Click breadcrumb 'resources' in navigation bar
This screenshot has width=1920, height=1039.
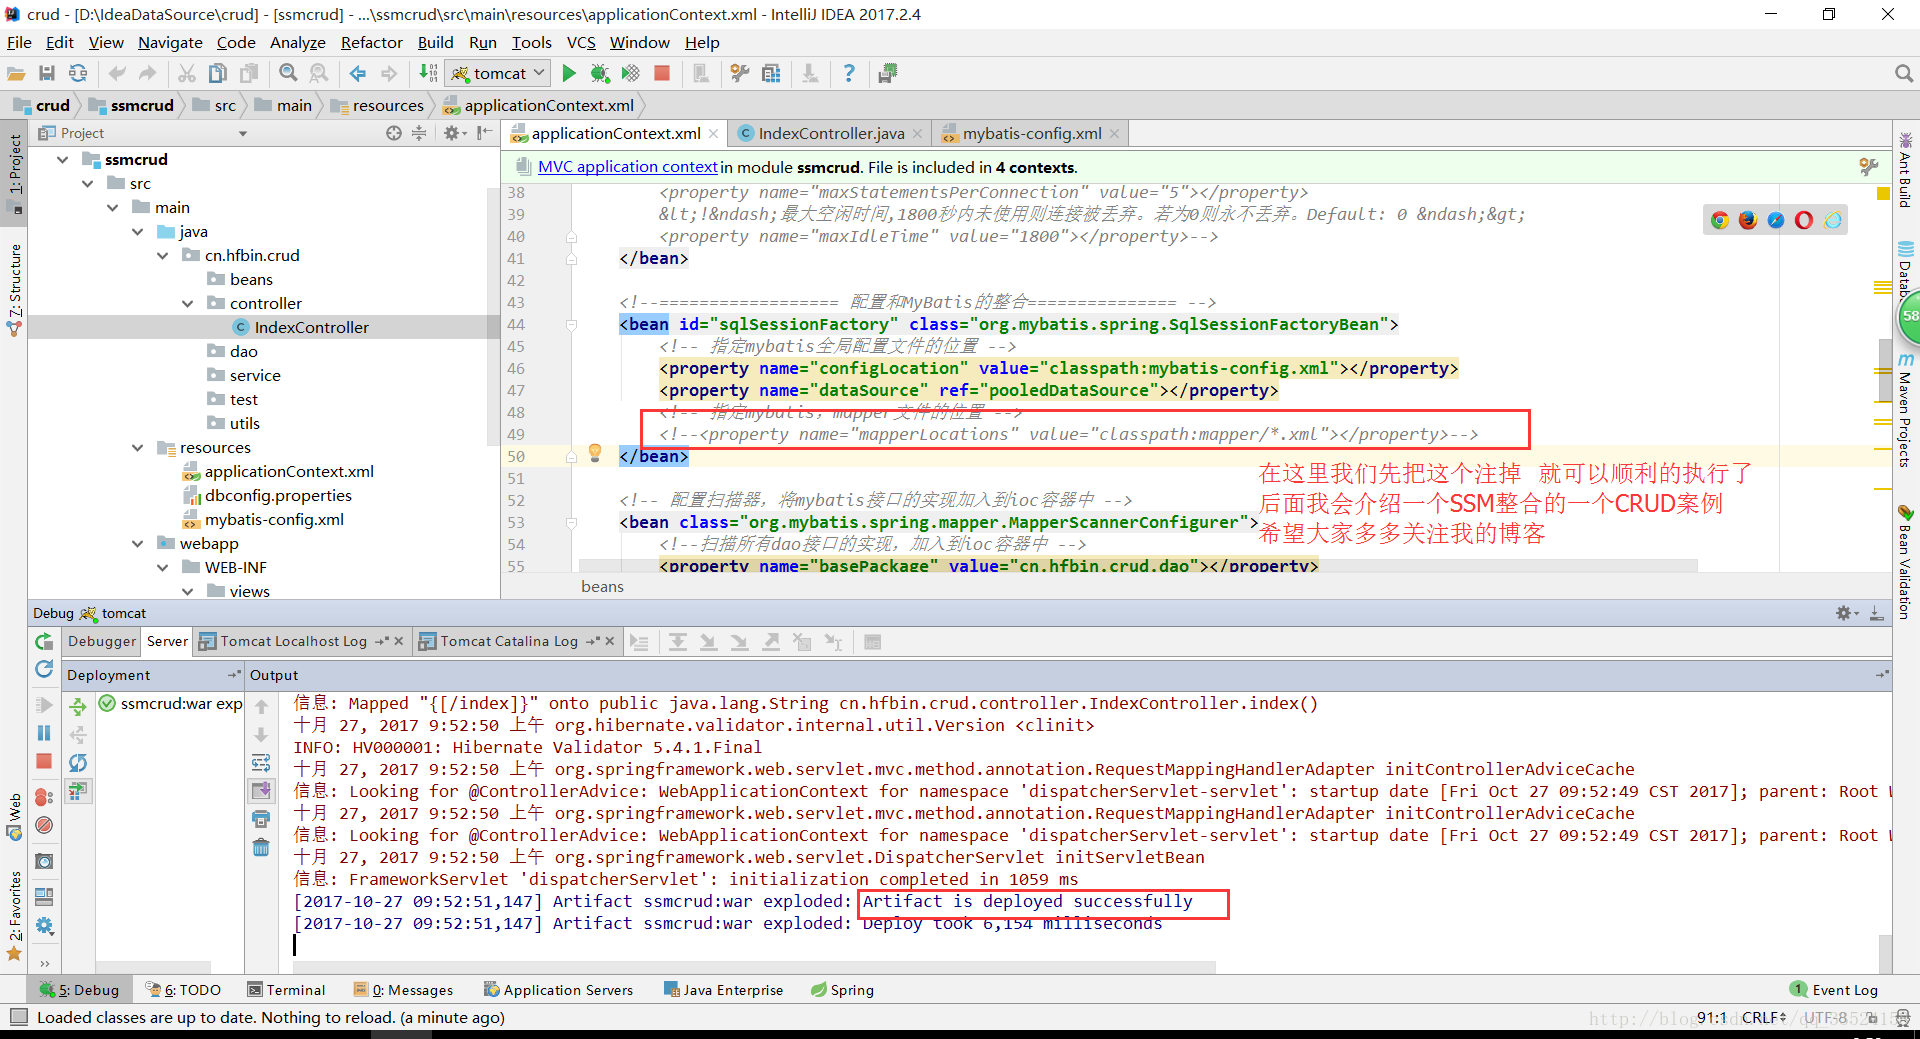(x=377, y=105)
